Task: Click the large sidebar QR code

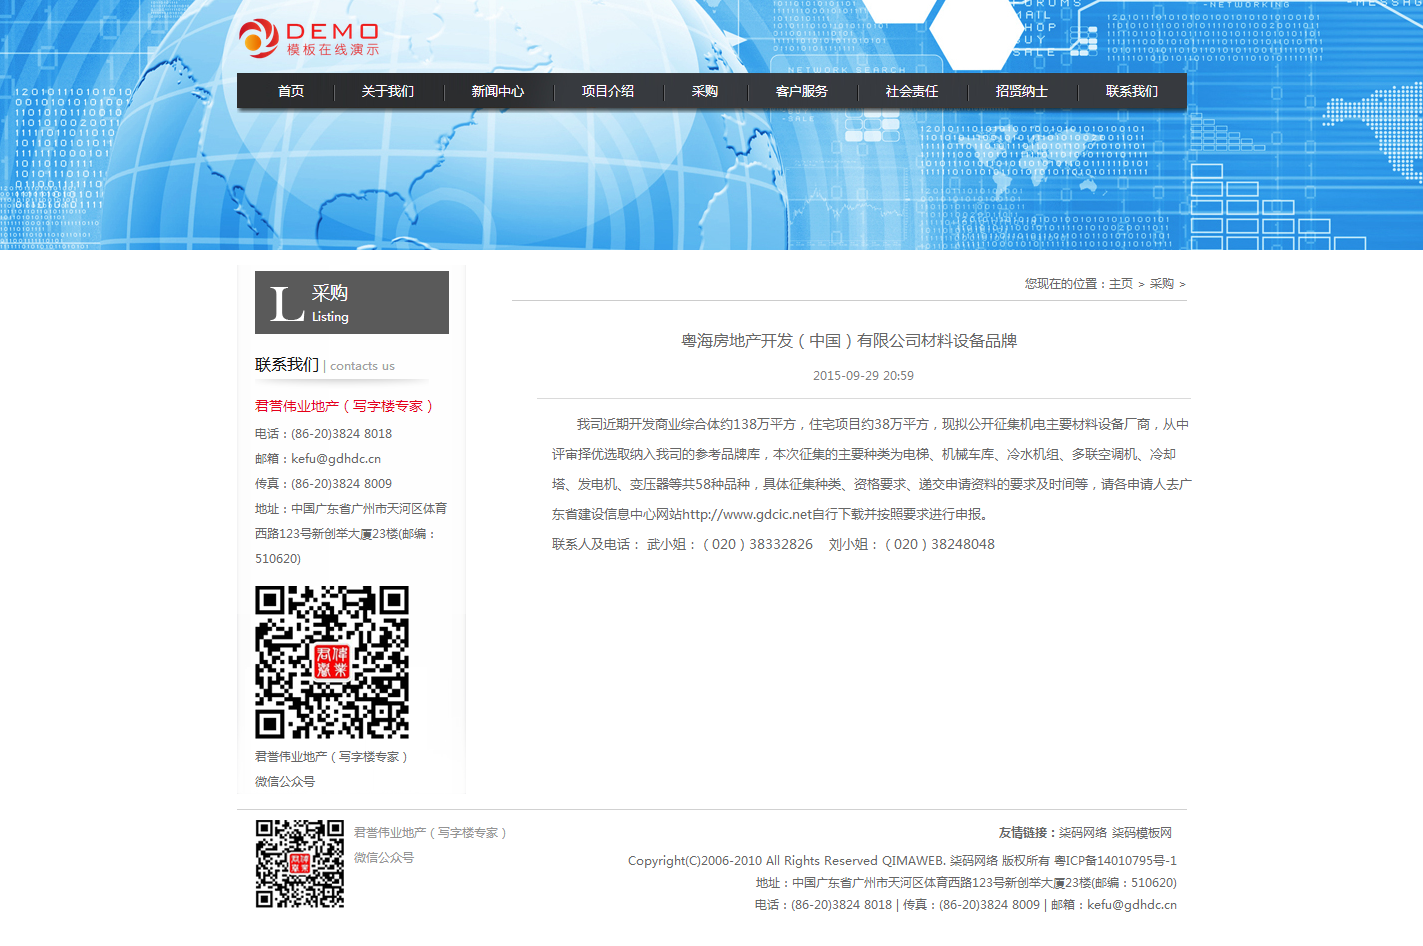Action: click(x=332, y=662)
